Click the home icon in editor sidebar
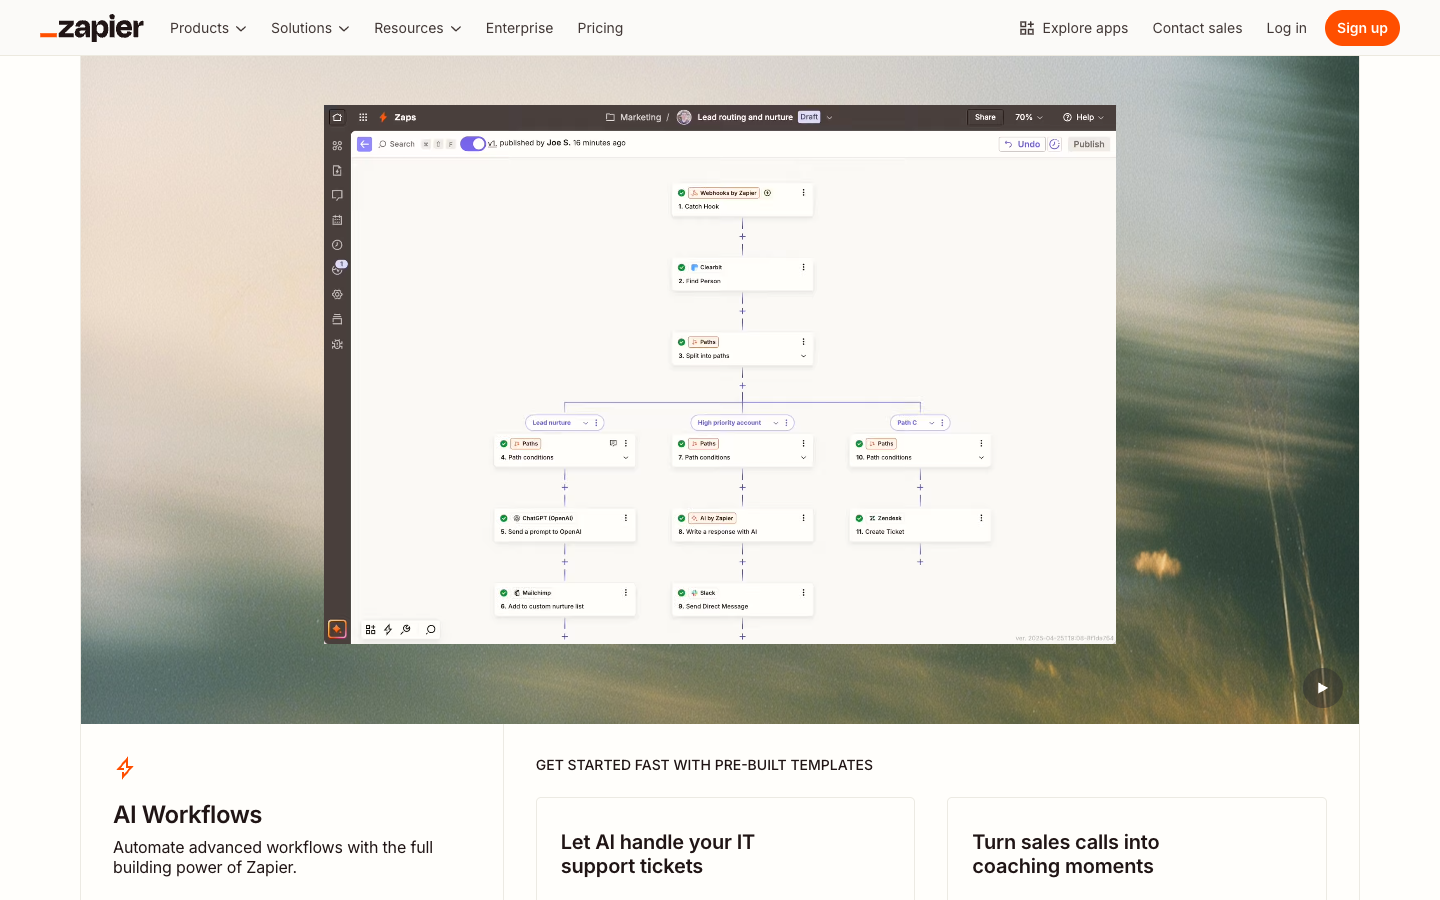 tap(337, 117)
